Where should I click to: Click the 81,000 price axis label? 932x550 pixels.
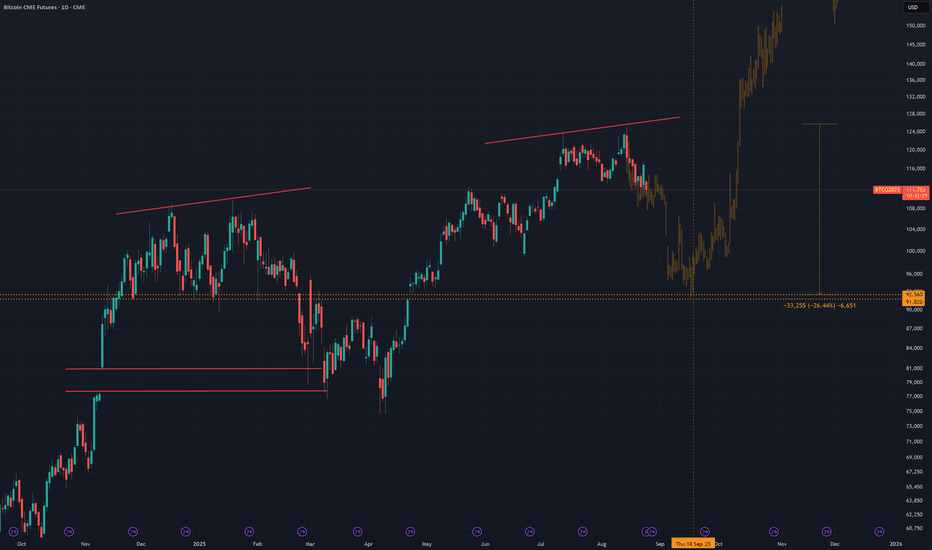click(x=914, y=369)
